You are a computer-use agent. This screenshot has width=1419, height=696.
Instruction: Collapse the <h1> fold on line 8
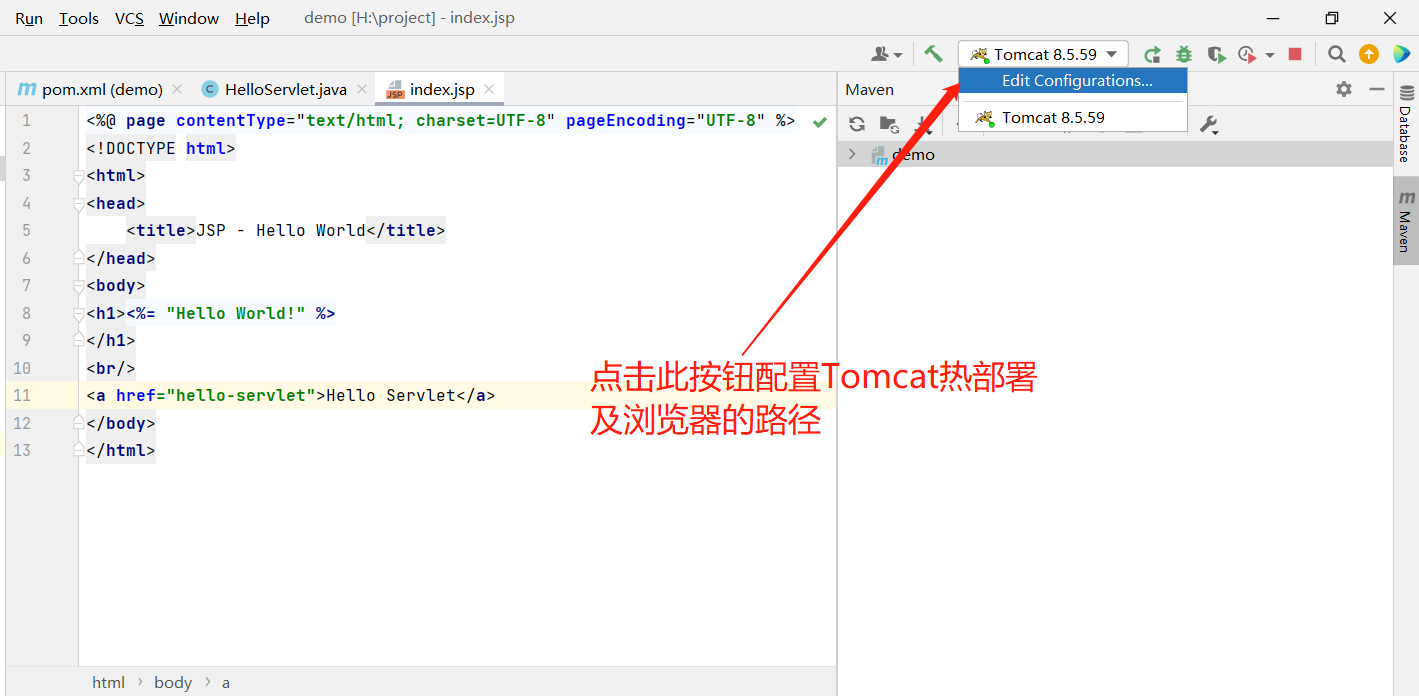click(79, 314)
